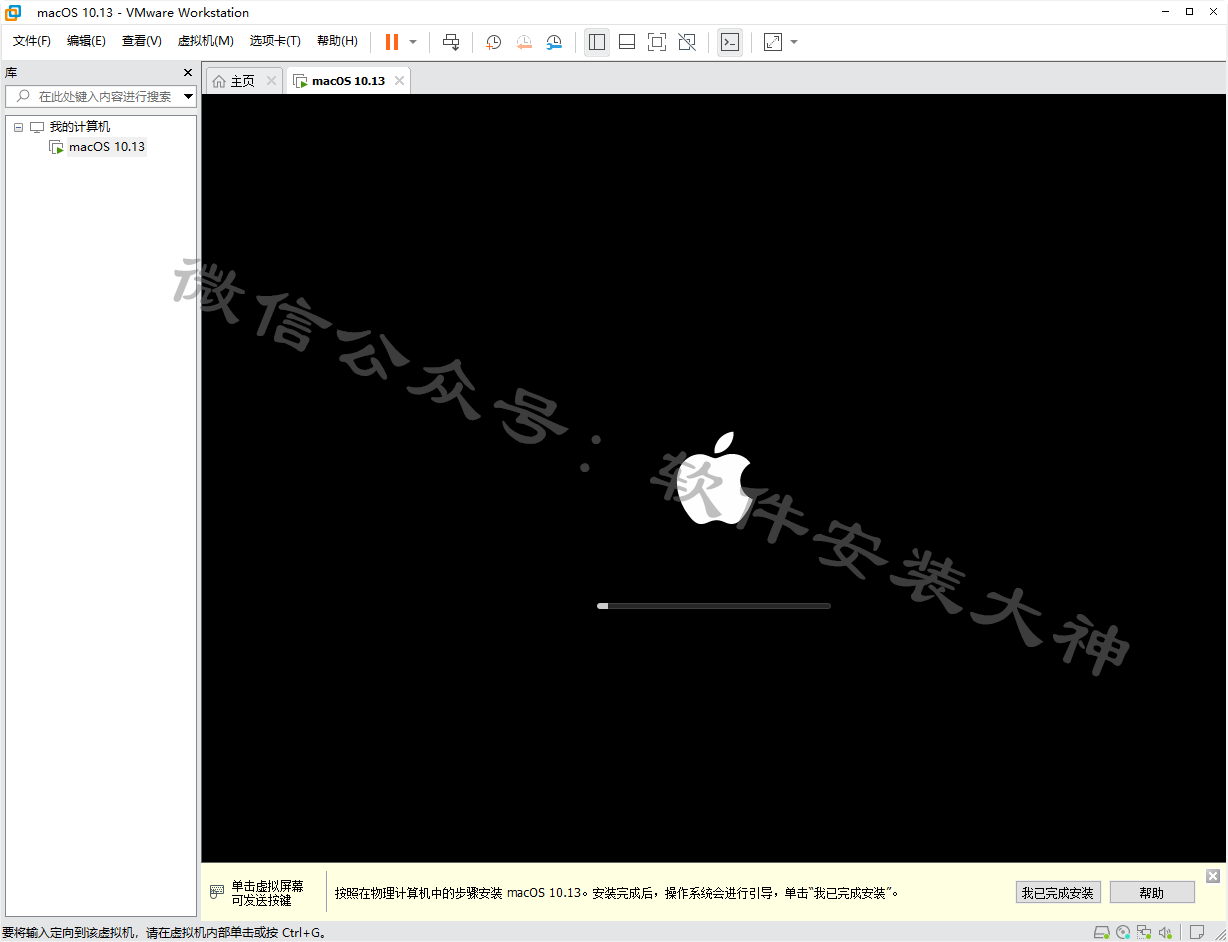Click the search magnifier icon in library
1228x942 pixels.
[x=24, y=97]
